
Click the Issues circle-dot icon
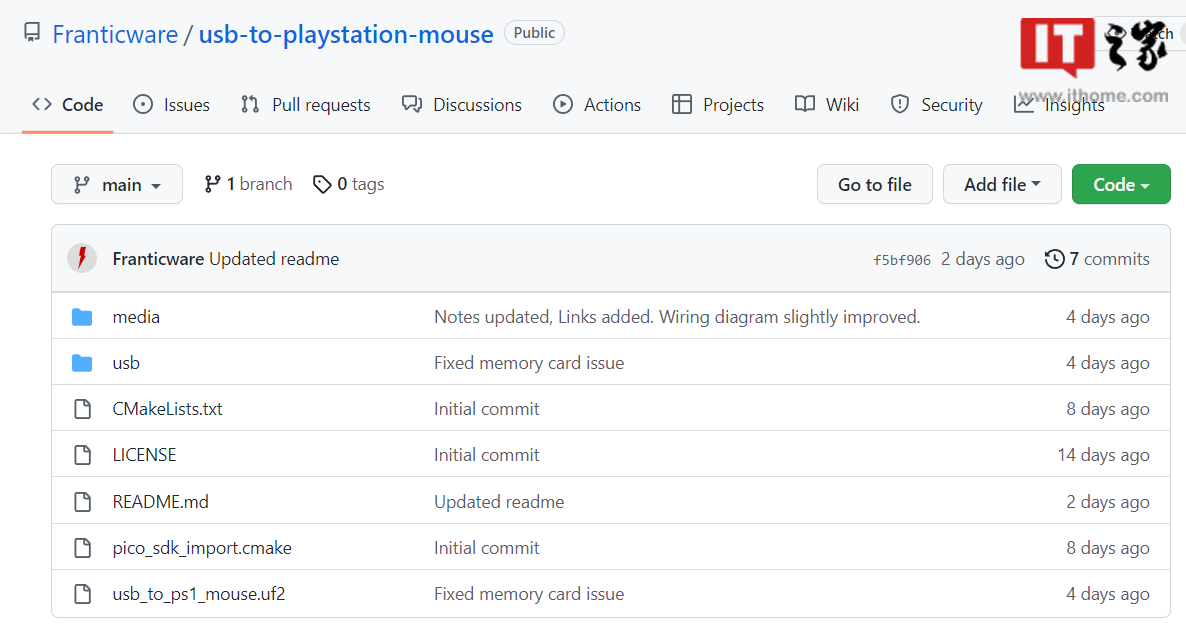[143, 104]
